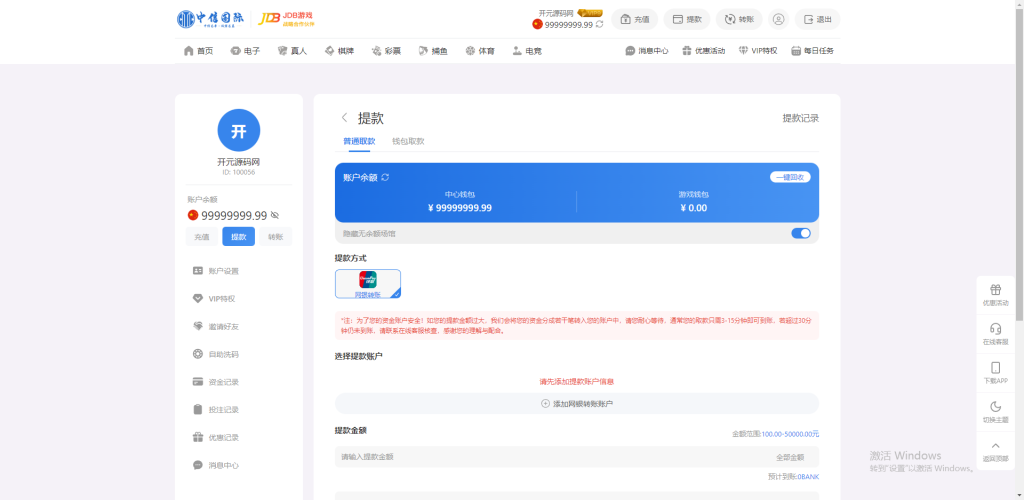Open the 体育 sports menu

point(480,50)
